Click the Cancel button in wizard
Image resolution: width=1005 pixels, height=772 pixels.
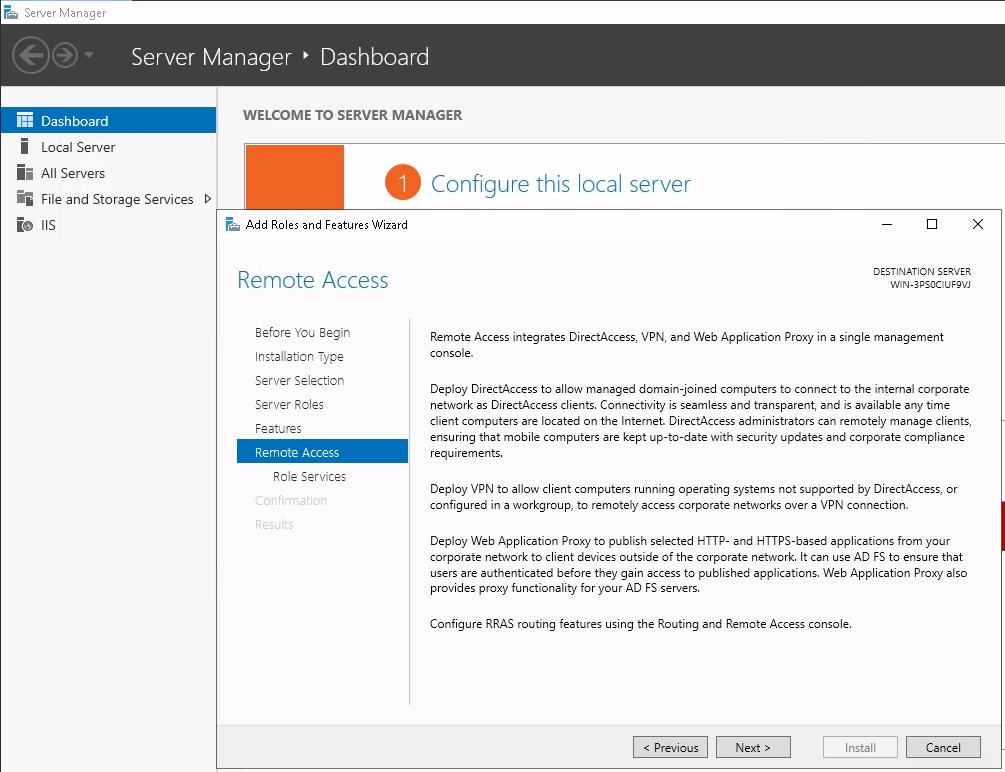pos(943,747)
